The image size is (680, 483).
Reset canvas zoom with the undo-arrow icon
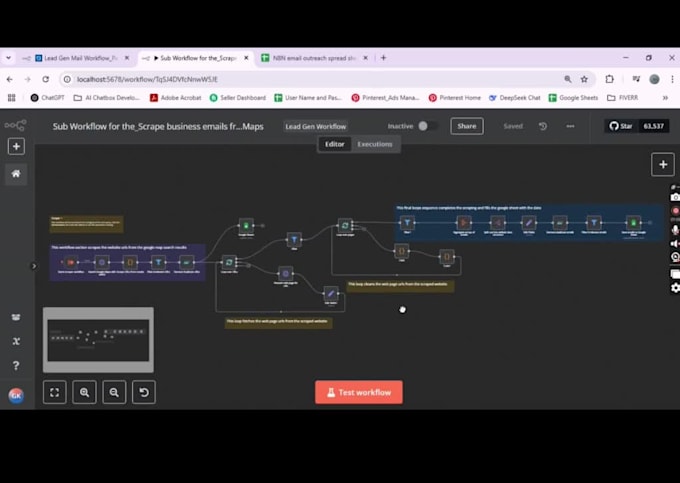coord(145,393)
